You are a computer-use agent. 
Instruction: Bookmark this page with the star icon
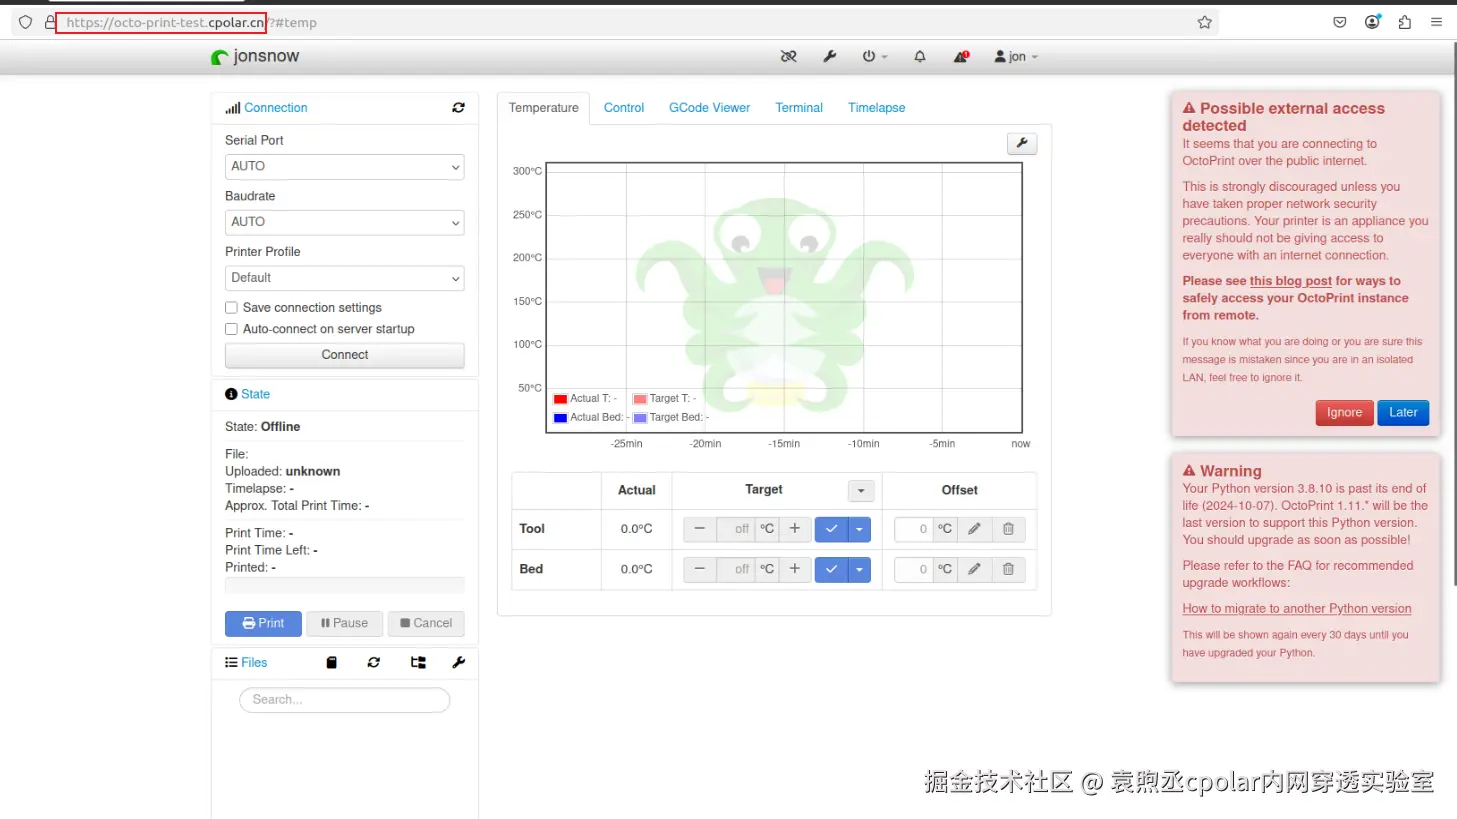tap(1205, 22)
